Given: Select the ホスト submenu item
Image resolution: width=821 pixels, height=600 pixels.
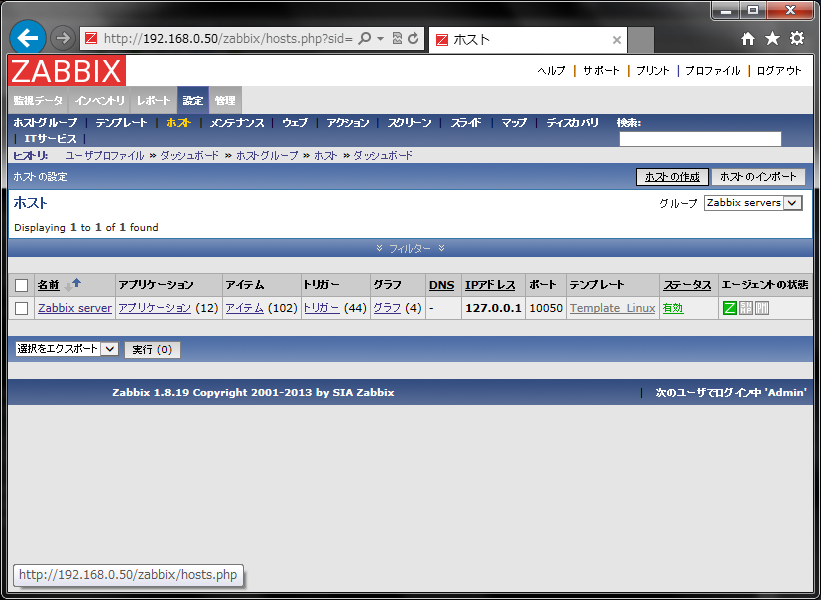Looking at the screenshot, I should pos(179,123).
